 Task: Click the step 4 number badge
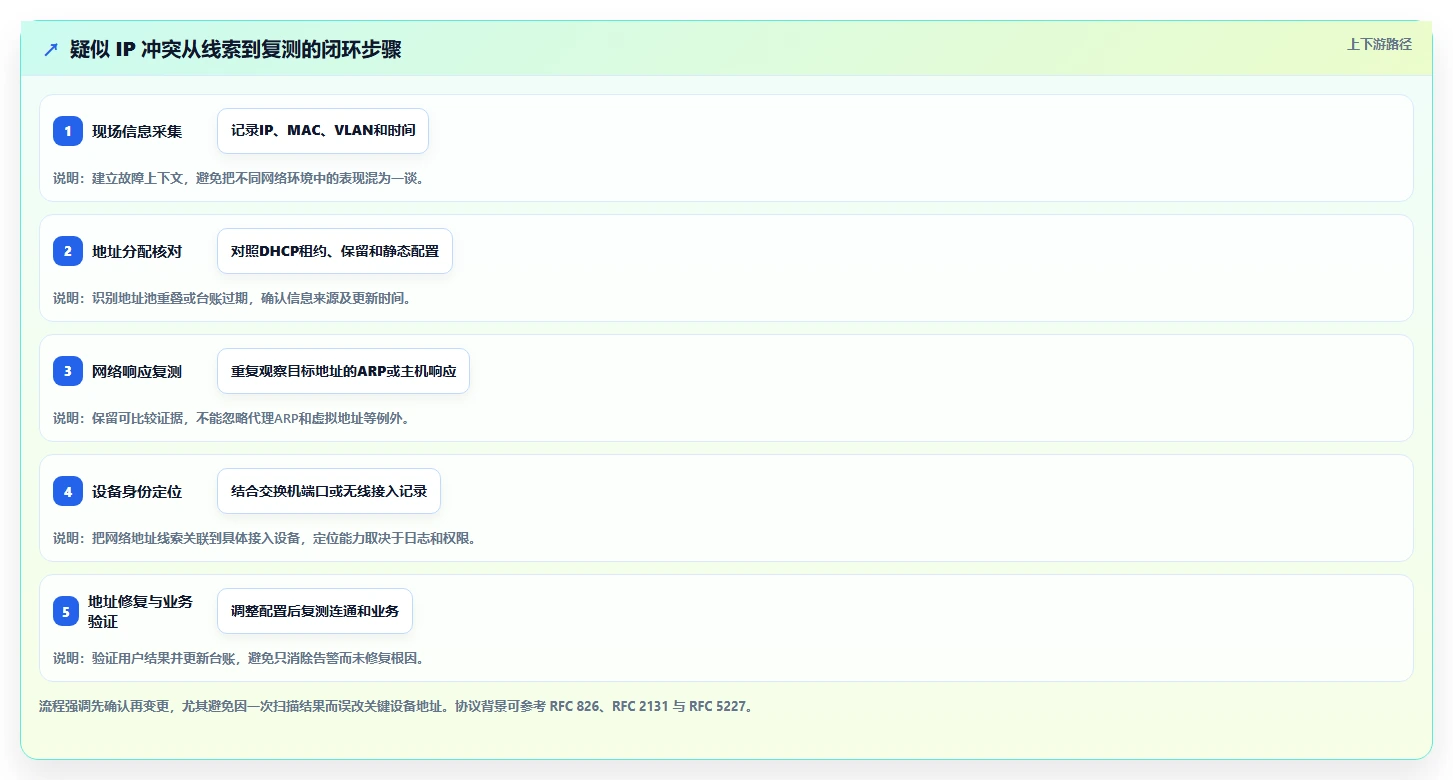68,491
